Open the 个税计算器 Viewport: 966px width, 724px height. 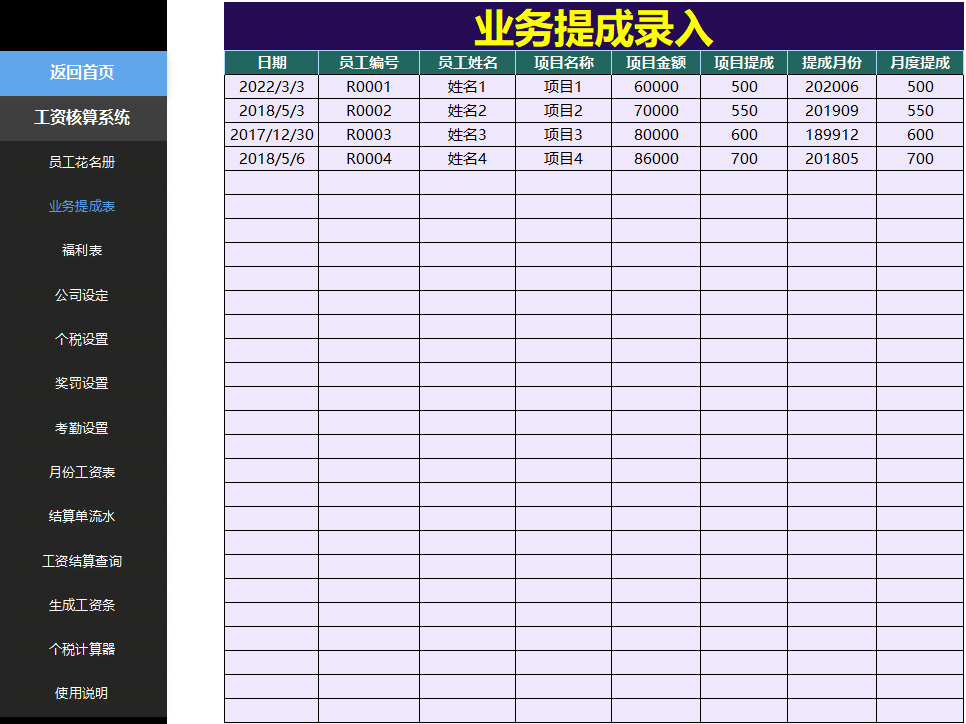[x=82, y=649]
